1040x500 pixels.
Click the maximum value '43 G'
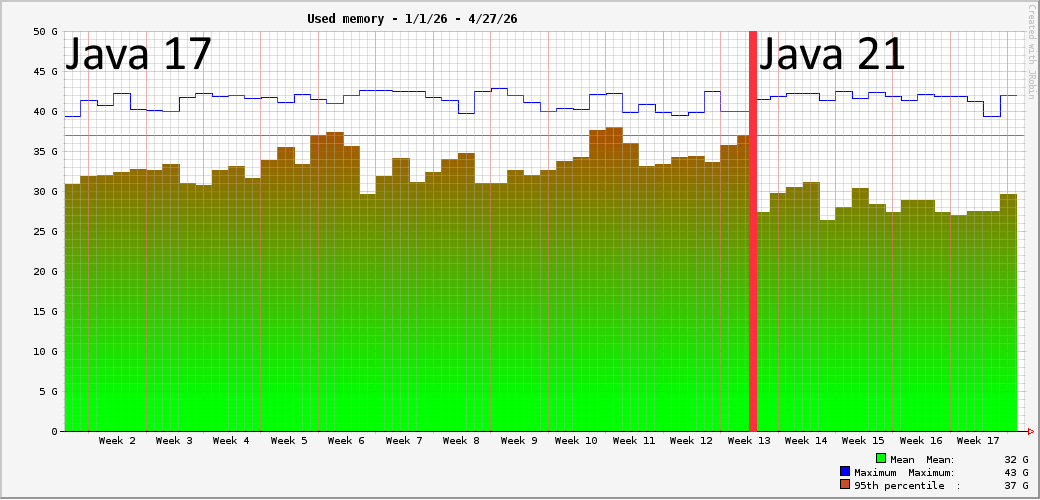pyautogui.click(x=1017, y=472)
